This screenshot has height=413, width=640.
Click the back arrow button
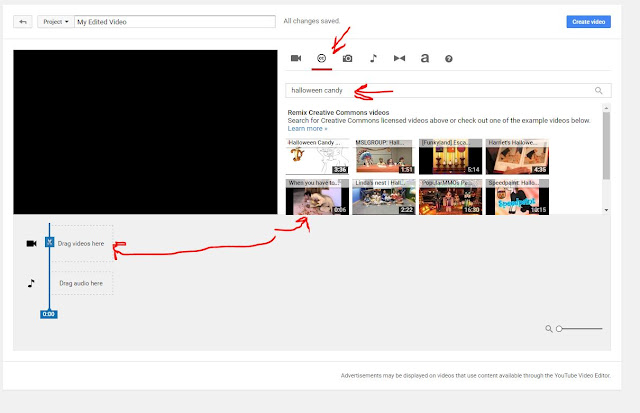[x=22, y=22]
